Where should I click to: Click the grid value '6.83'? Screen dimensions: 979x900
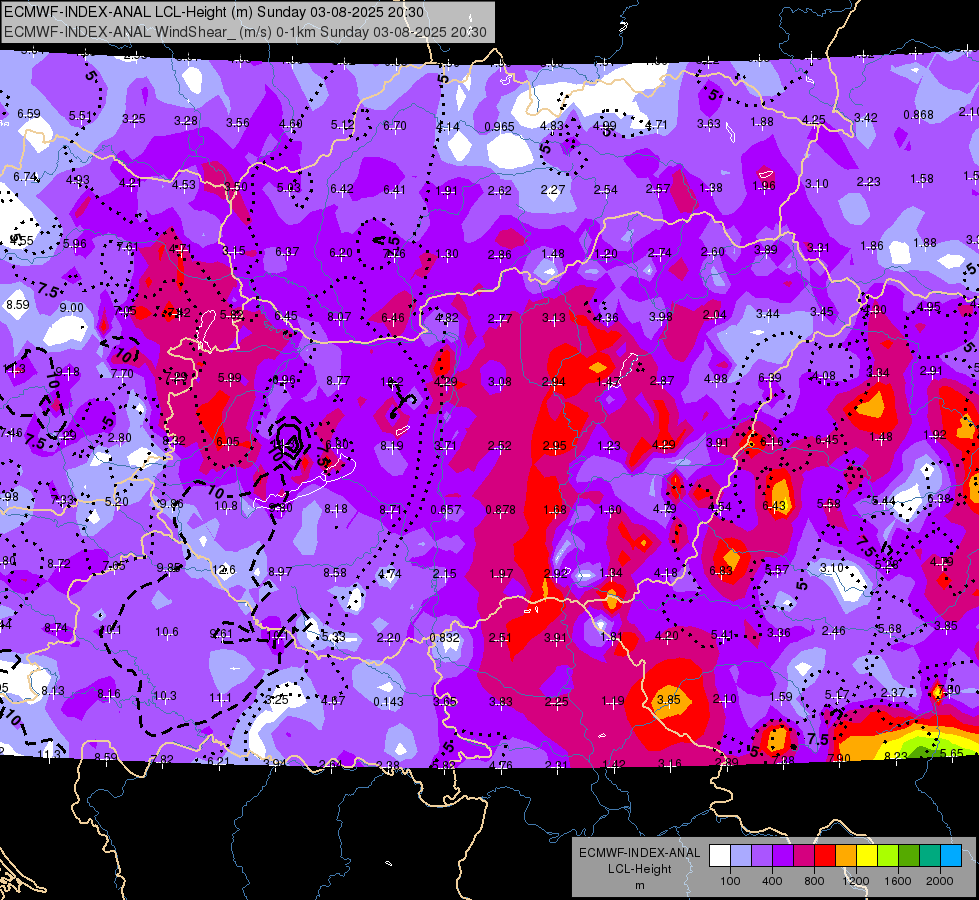click(x=721, y=571)
